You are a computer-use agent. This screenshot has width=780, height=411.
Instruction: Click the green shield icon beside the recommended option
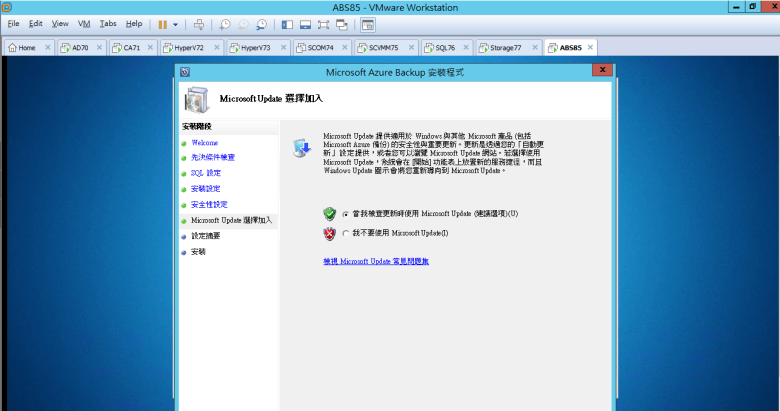pos(329,213)
